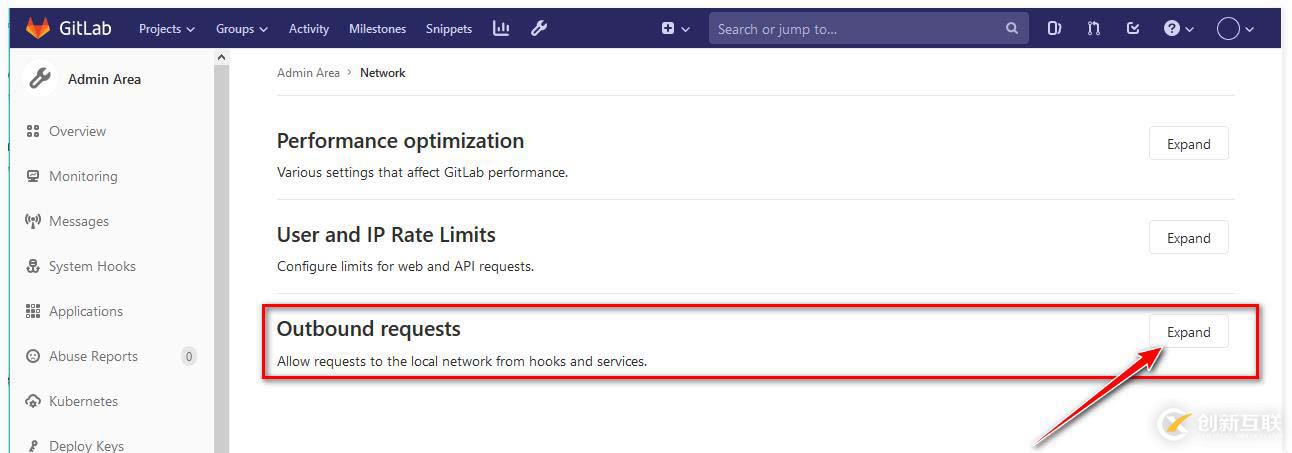Click the Kubernetes cloud icon in sidebar
Screen dimensions: 1292x453
[32, 401]
